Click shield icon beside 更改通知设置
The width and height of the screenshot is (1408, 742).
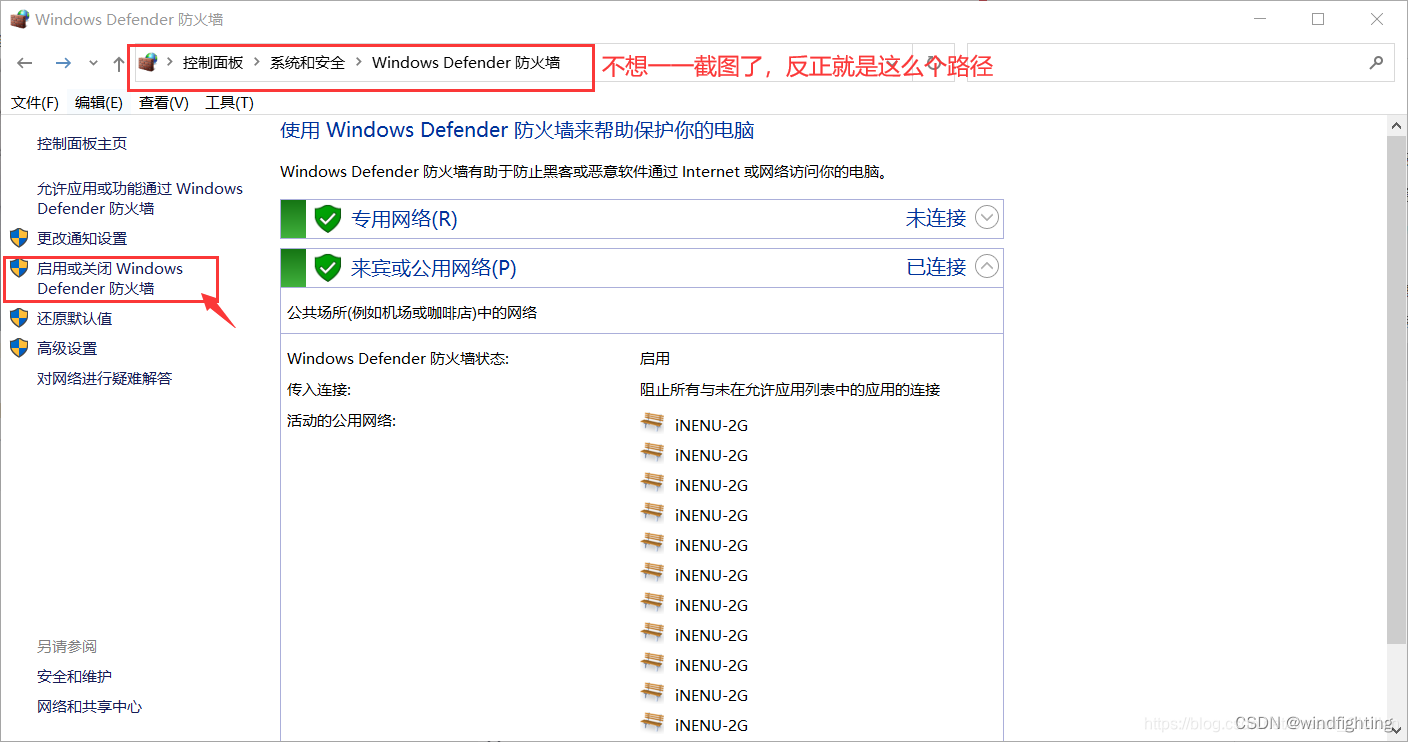tap(19, 238)
